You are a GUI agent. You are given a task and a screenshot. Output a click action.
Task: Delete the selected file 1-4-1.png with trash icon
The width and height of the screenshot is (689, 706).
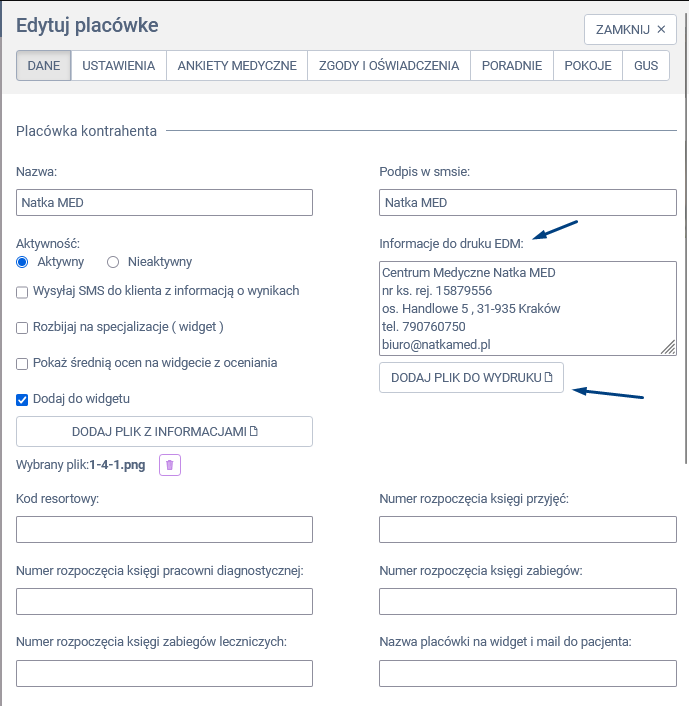169,465
